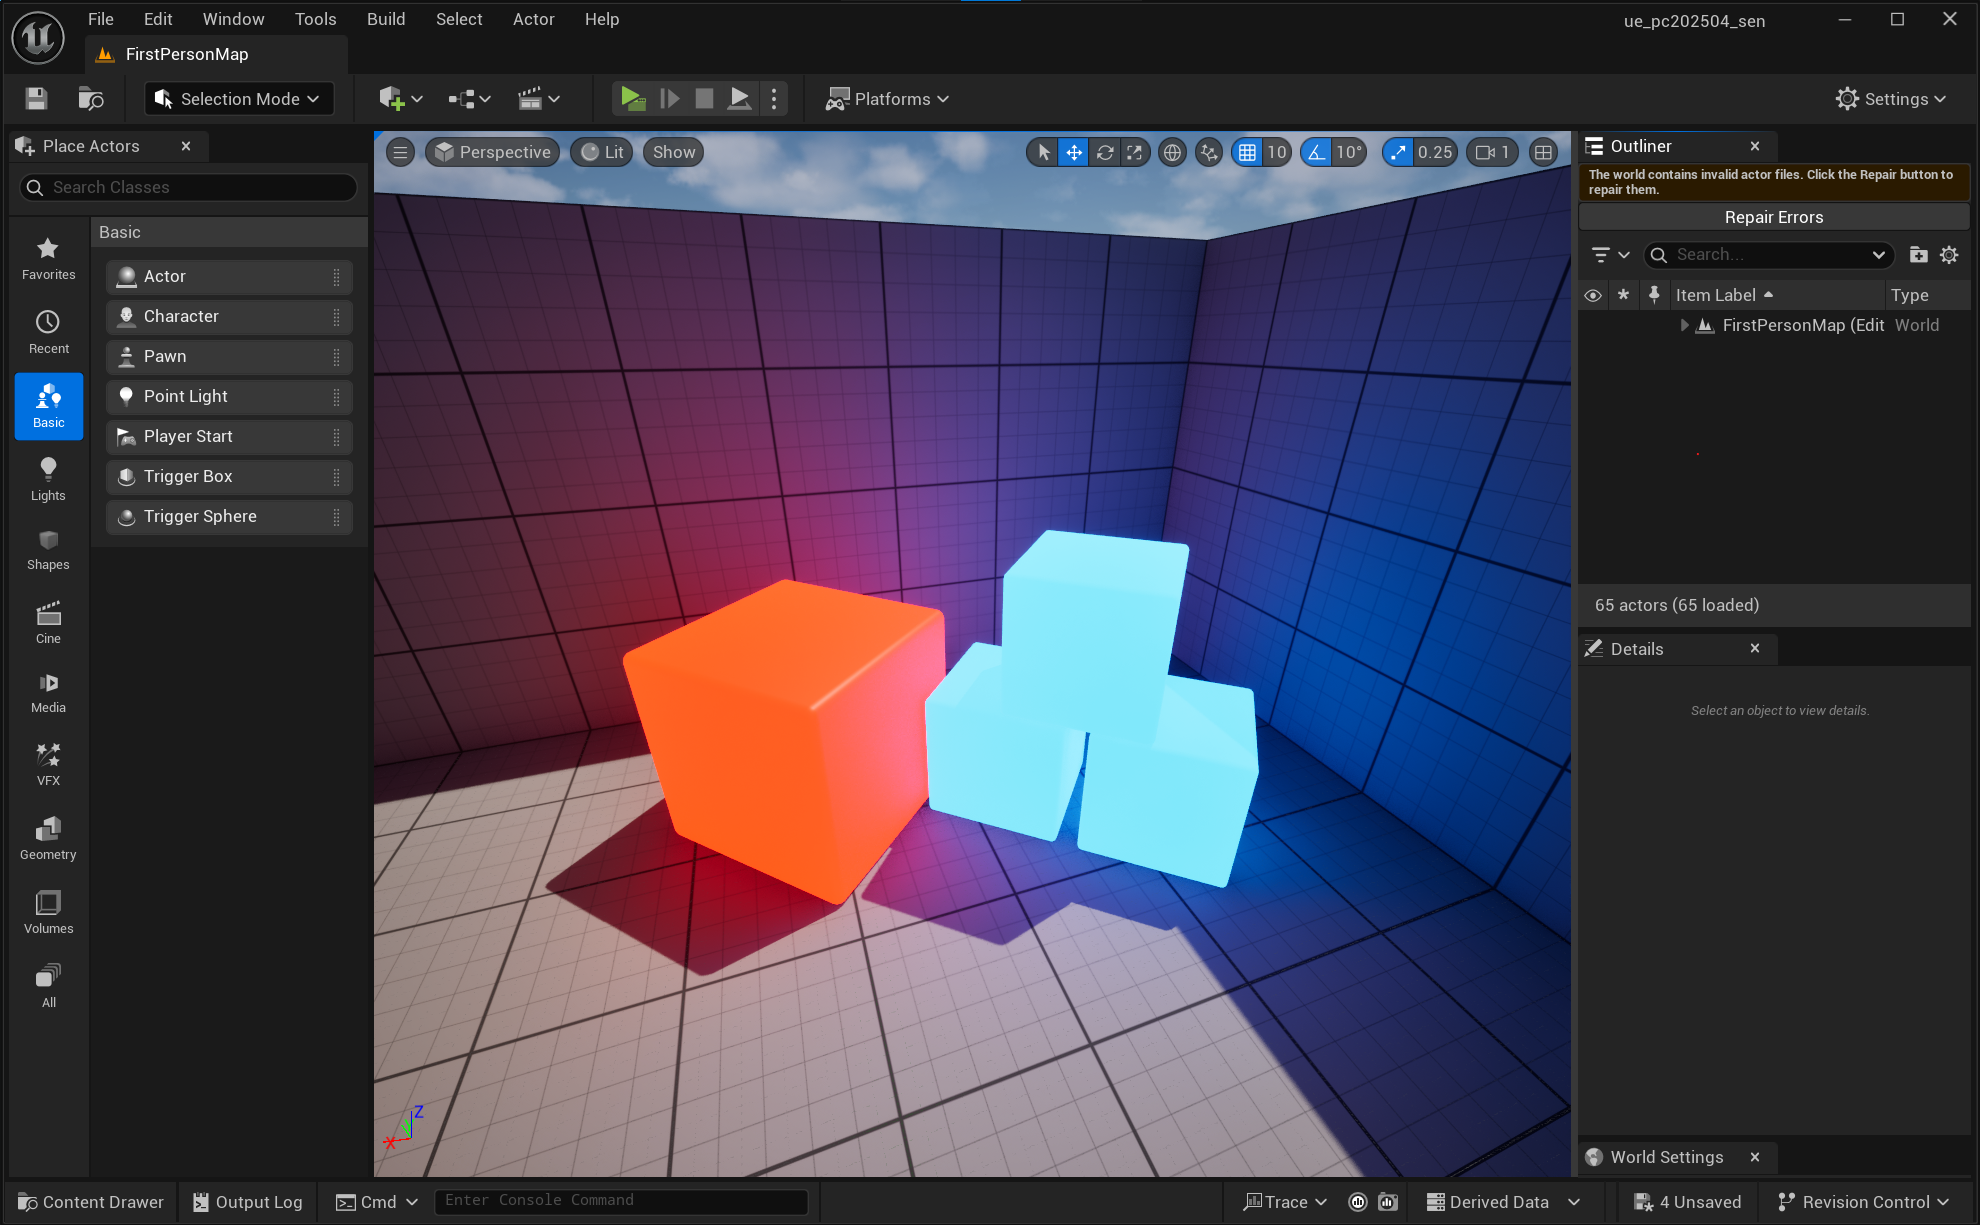The height and width of the screenshot is (1225, 1980).
Task: Click the Save current level icon
Action: pyautogui.click(x=36, y=98)
